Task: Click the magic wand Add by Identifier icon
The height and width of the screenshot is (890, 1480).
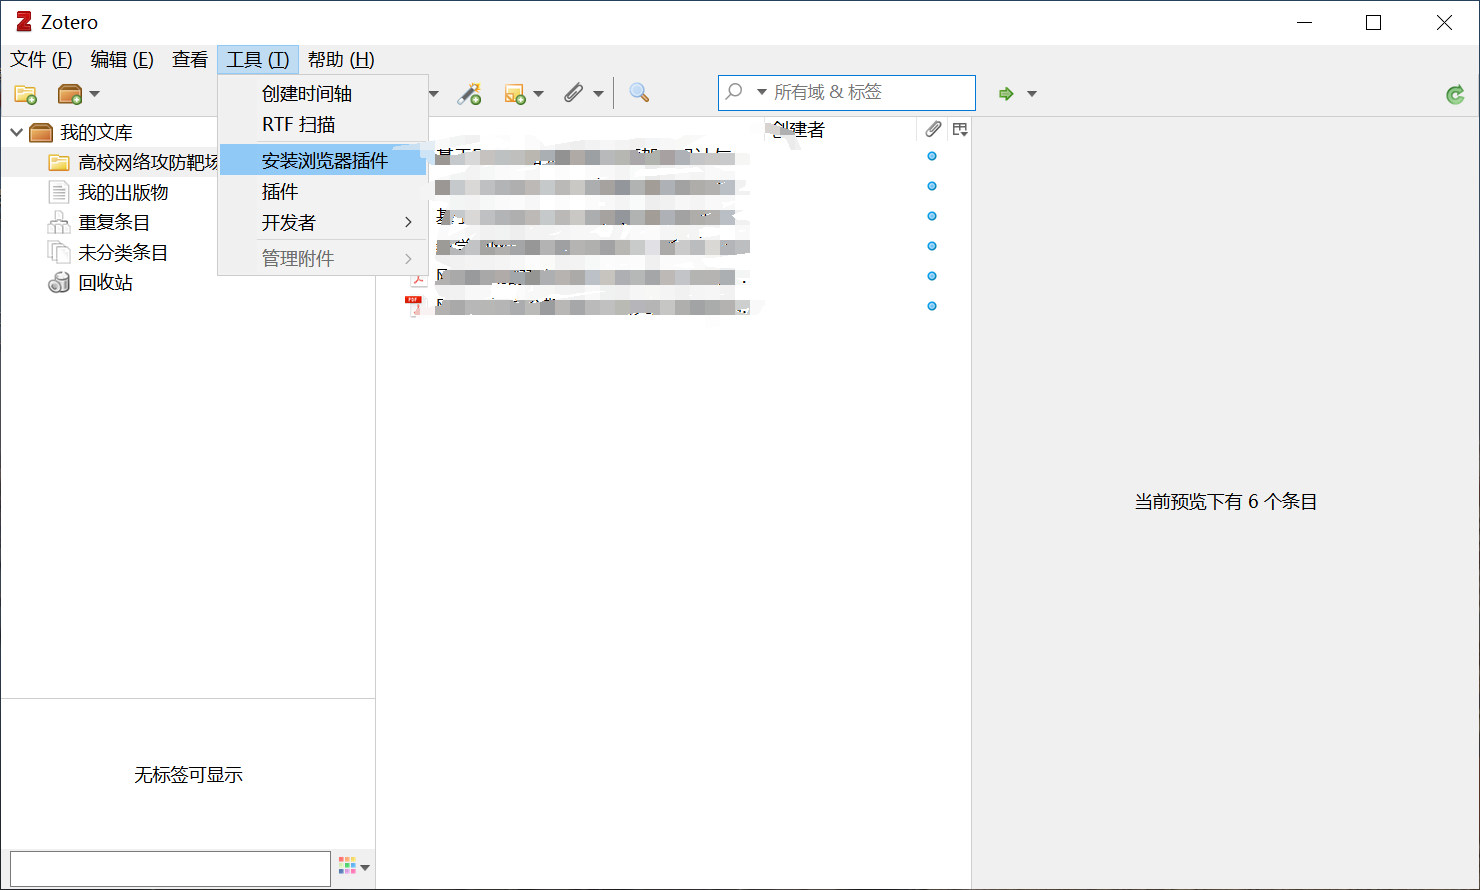Action: pyautogui.click(x=469, y=94)
